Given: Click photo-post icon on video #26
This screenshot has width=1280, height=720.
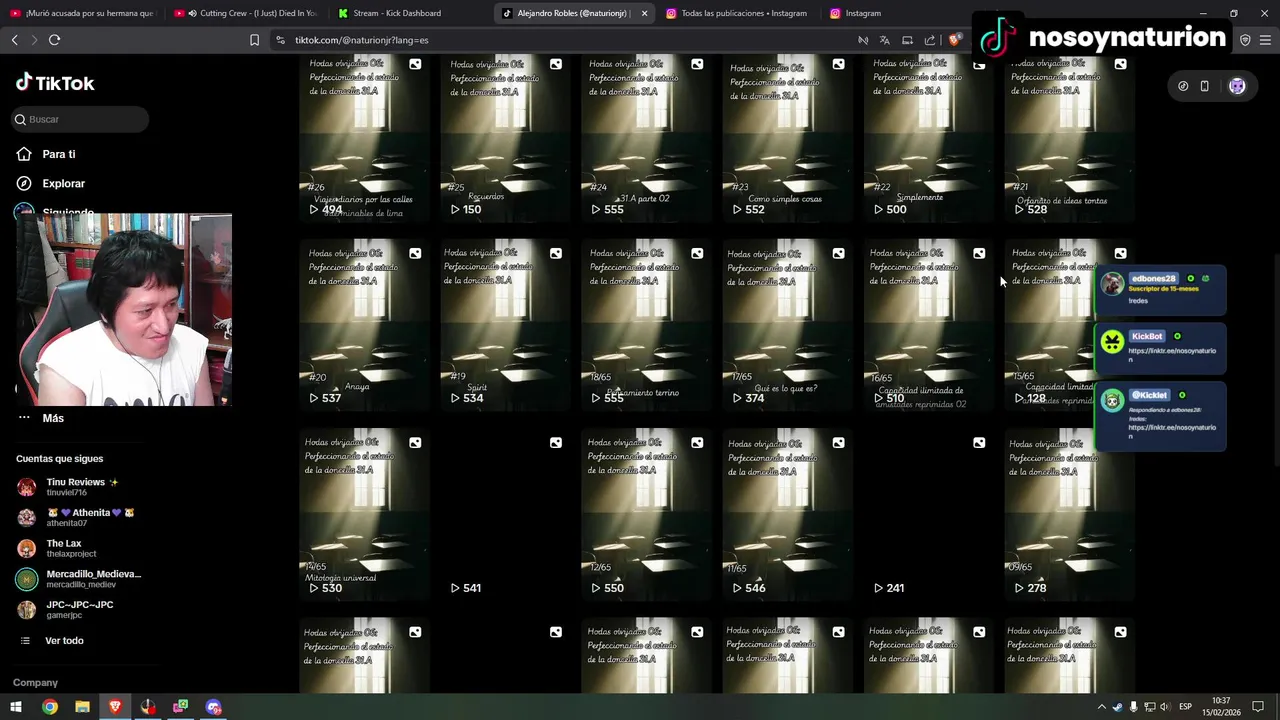Looking at the screenshot, I should pos(415,64).
